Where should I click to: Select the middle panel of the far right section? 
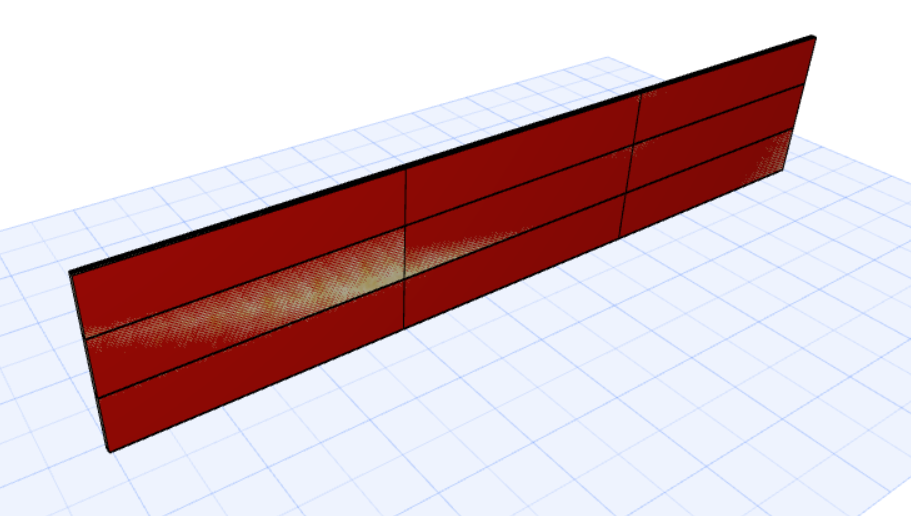click(715, 138)
